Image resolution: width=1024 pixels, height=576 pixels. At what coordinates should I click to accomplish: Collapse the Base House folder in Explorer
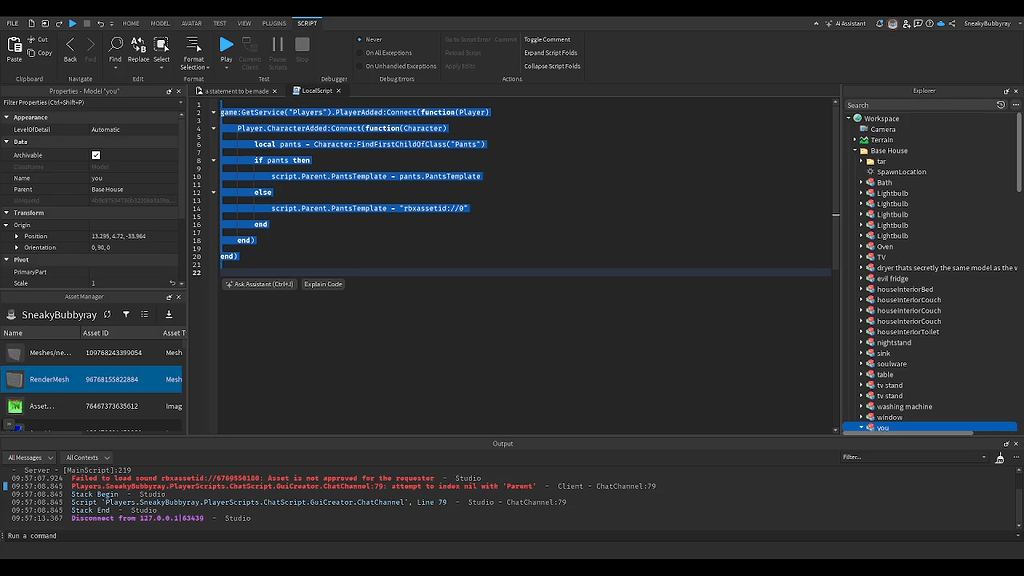[855, 151]
